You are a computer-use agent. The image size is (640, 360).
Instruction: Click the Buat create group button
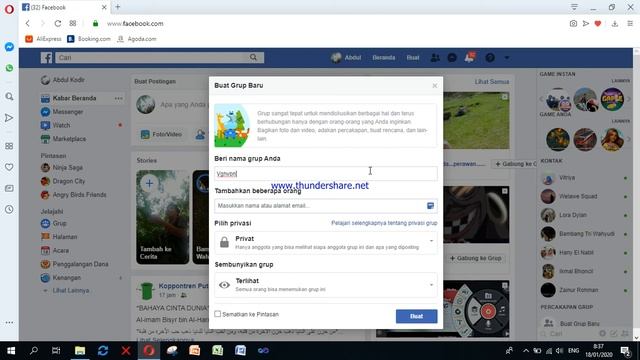coord(416,316)
